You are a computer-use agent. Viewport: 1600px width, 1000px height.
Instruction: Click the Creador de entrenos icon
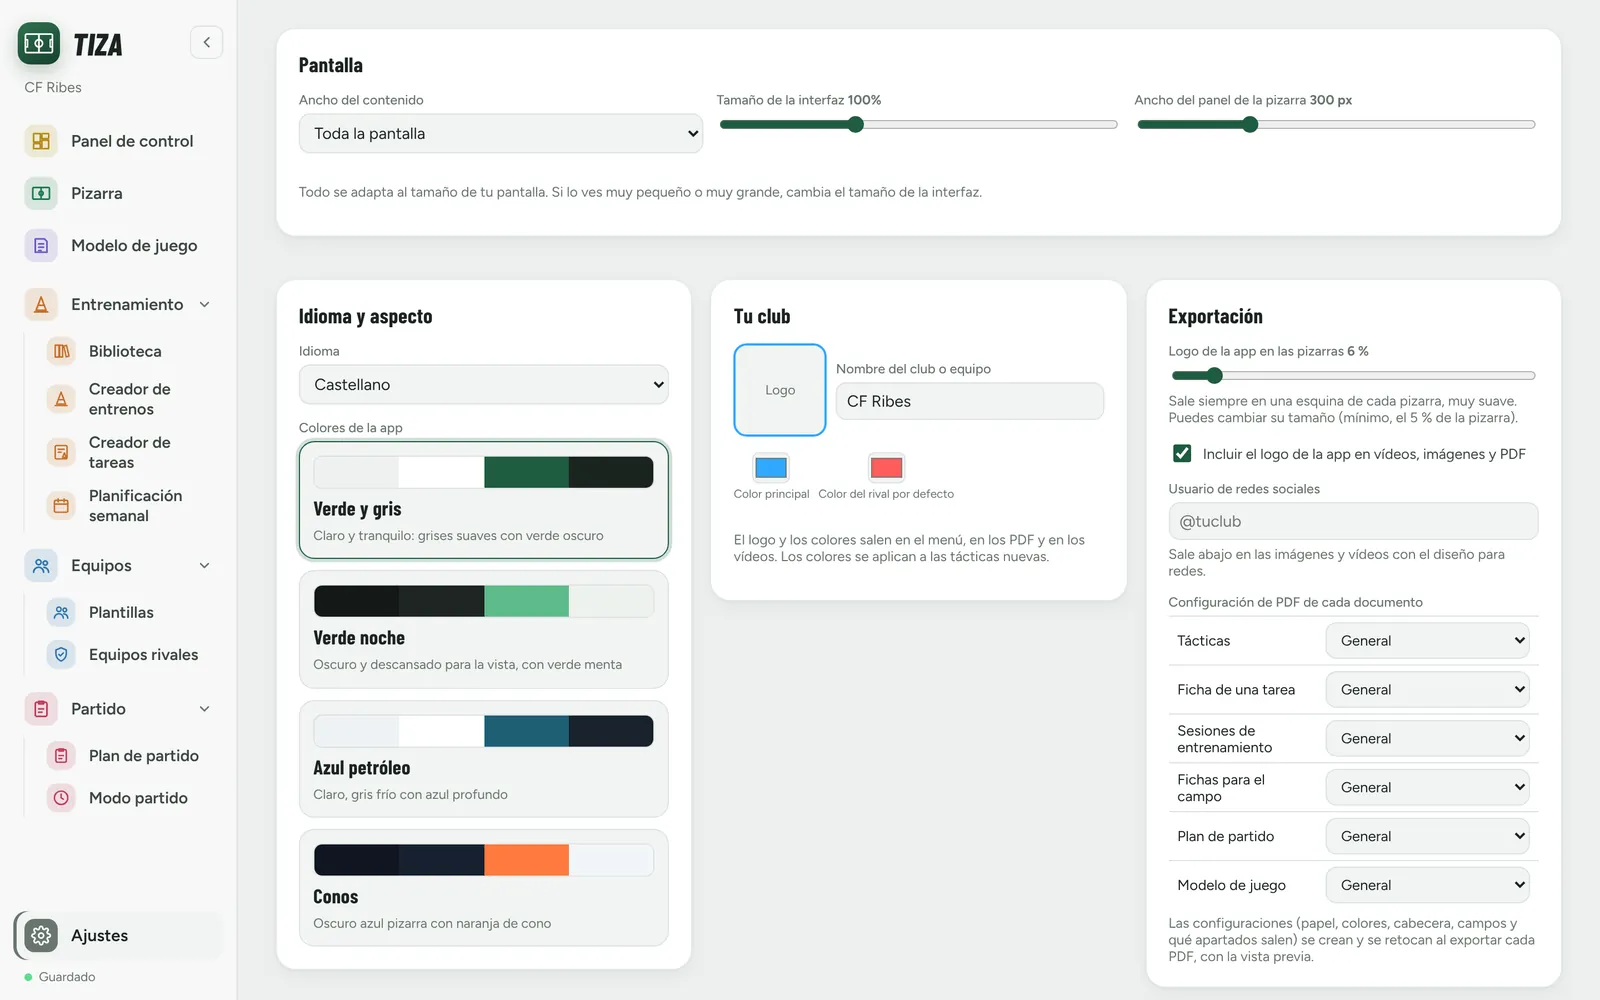[61, 399]
